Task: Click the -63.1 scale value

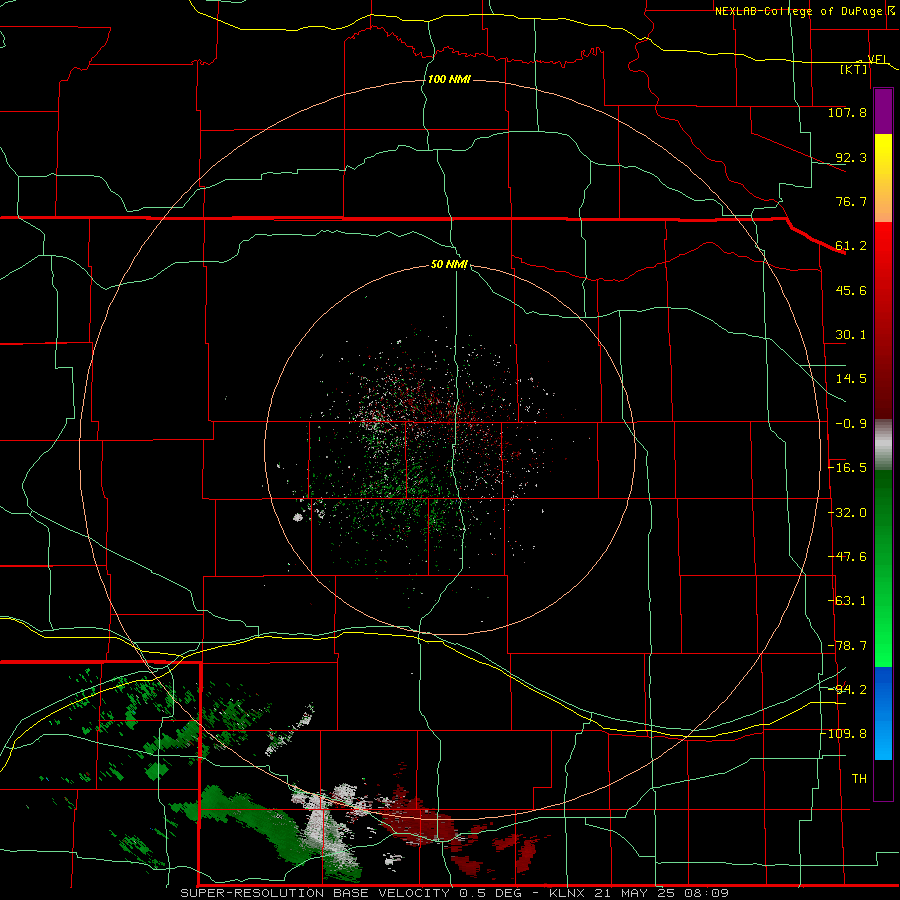Action: tap(848, 601)
